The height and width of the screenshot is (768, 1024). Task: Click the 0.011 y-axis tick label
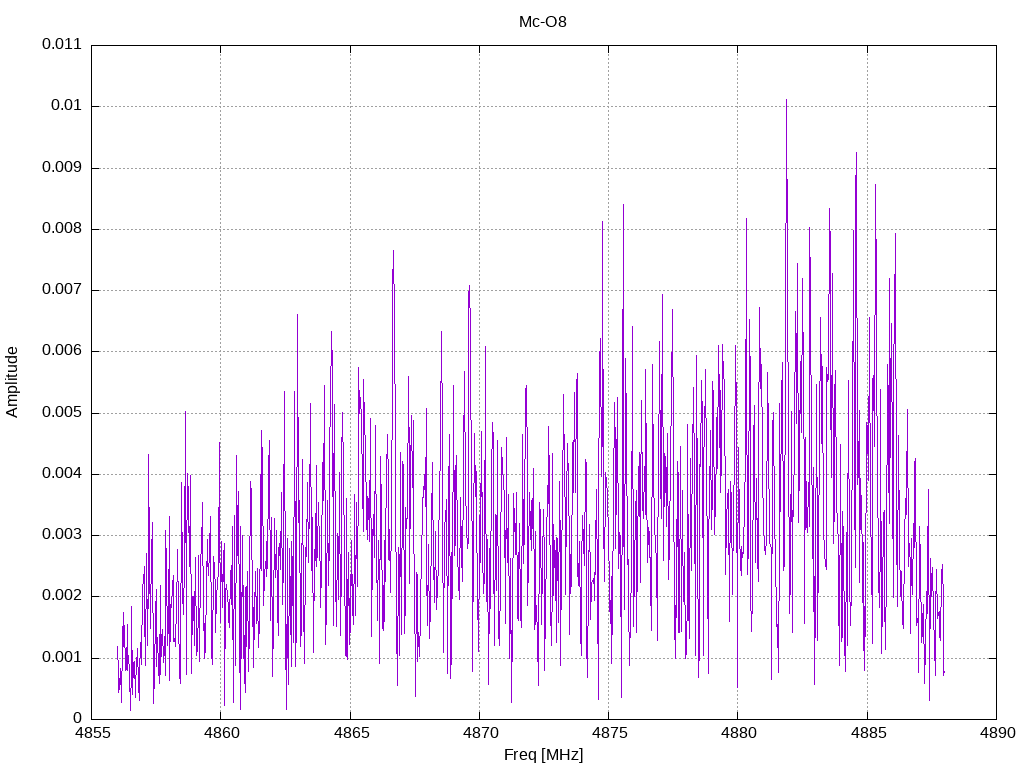pyautogui.click(x=62, y=44)
